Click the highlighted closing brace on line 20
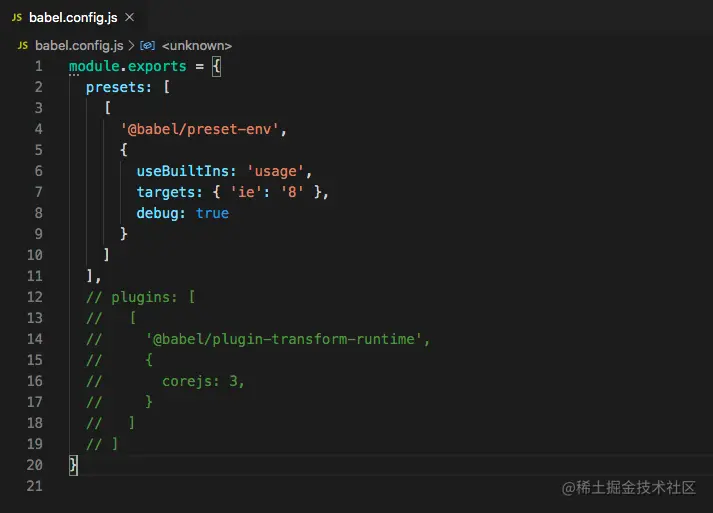The image size is (713, 513). pos(73,465)
